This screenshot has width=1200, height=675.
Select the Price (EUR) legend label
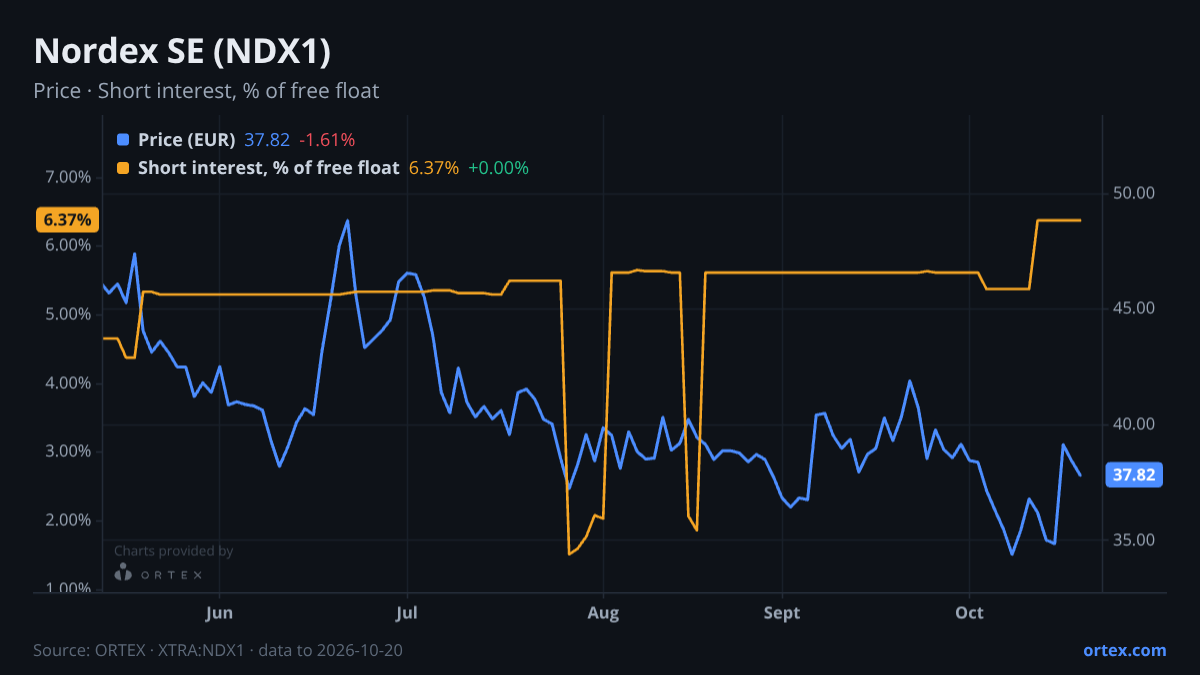(186, 140)
